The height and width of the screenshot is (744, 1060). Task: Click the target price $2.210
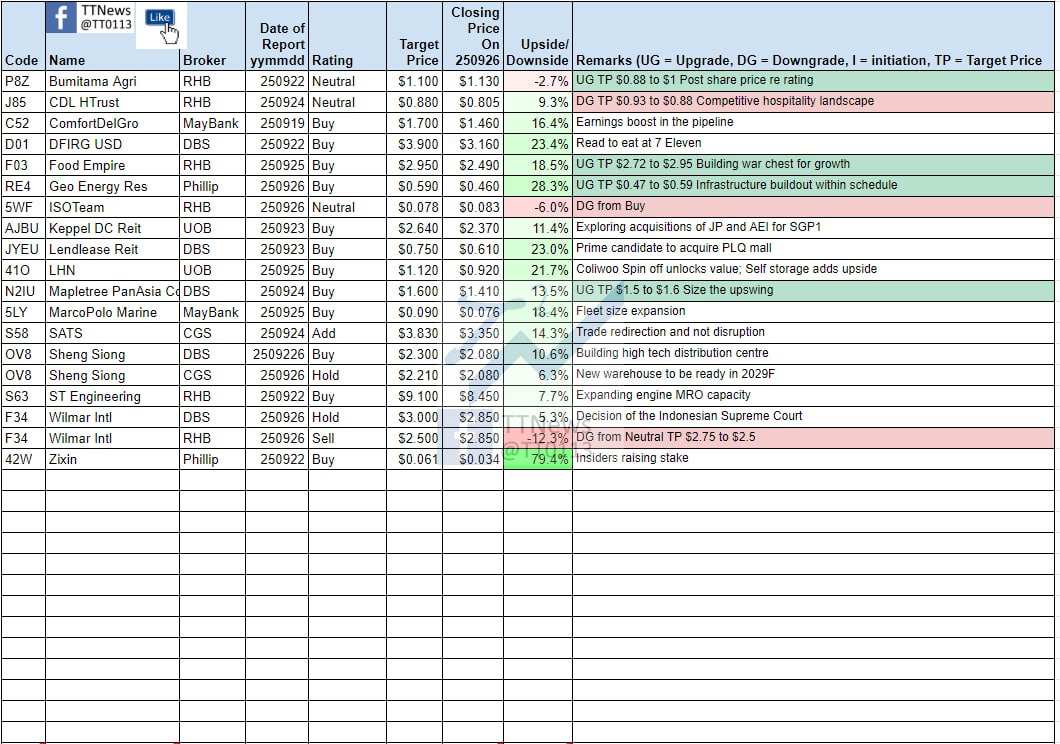pyautogui.click(x=414, y=375)
